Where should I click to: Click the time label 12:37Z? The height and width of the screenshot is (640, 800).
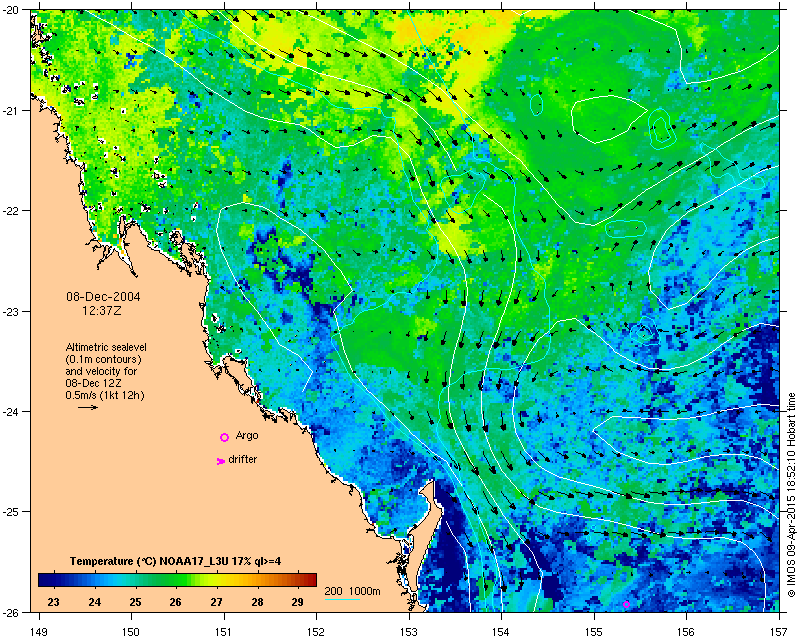(102, 310)
